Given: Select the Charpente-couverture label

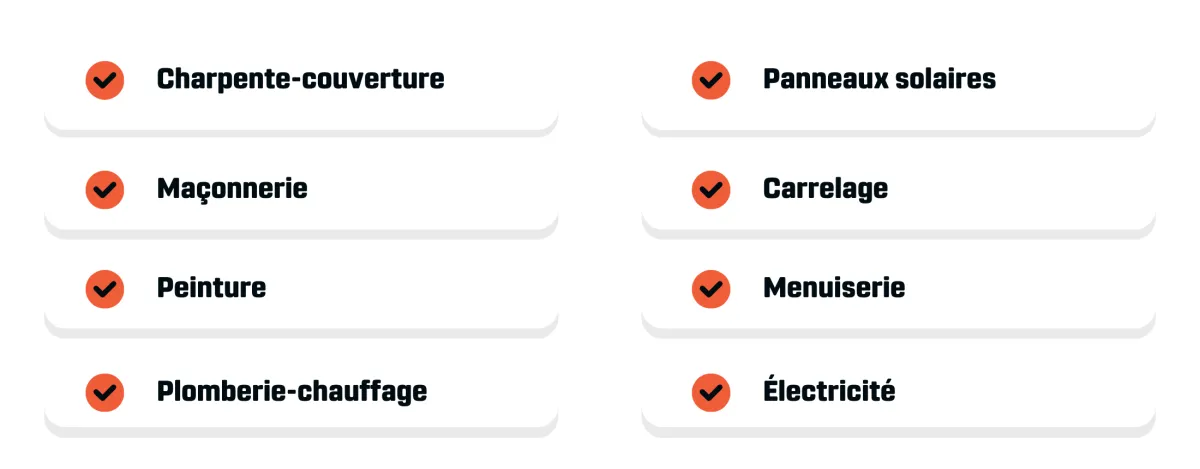Looking at the screenshot, I should [x=300, y=79].
